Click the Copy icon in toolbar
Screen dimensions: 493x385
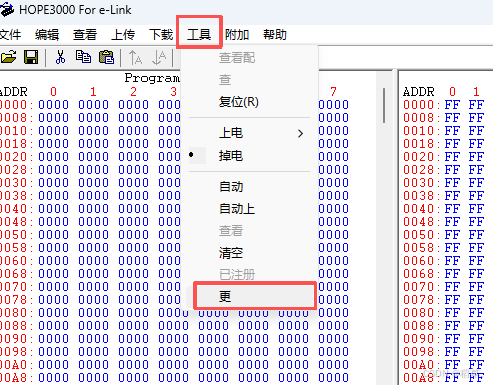pos(83,57)
